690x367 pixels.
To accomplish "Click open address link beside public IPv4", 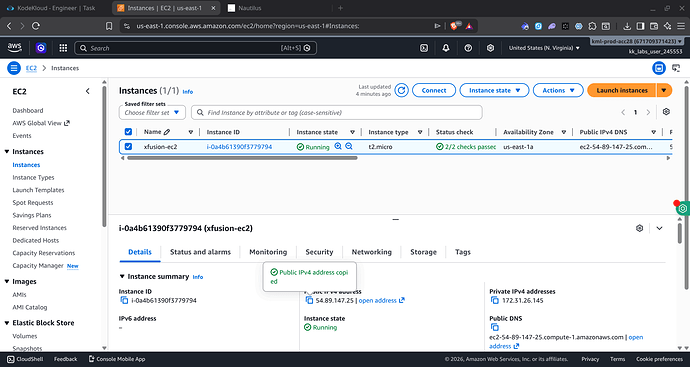I will point(382,301).
